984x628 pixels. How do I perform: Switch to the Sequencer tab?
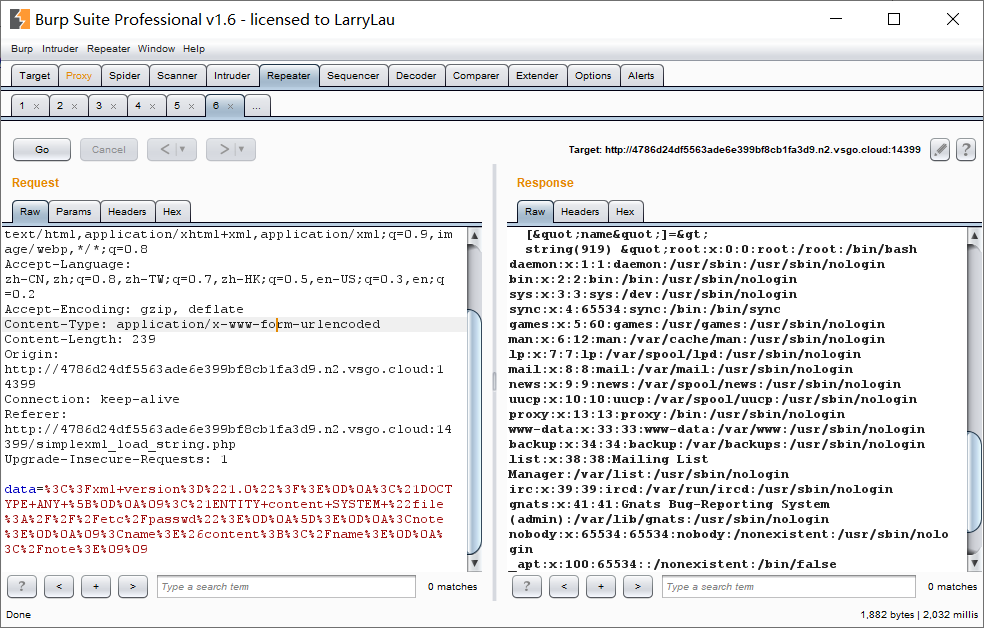tap(353, 75)
